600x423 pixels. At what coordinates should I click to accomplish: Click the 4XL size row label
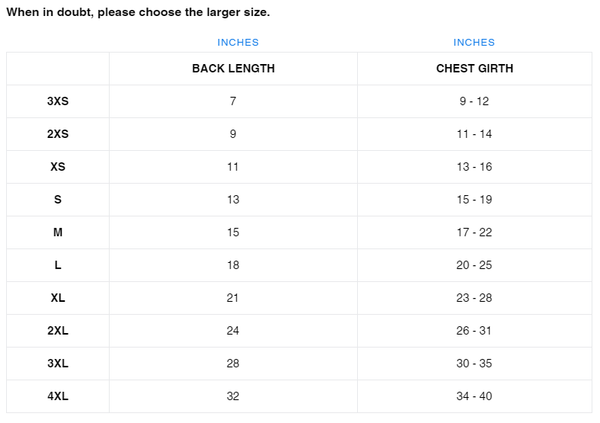58,396
